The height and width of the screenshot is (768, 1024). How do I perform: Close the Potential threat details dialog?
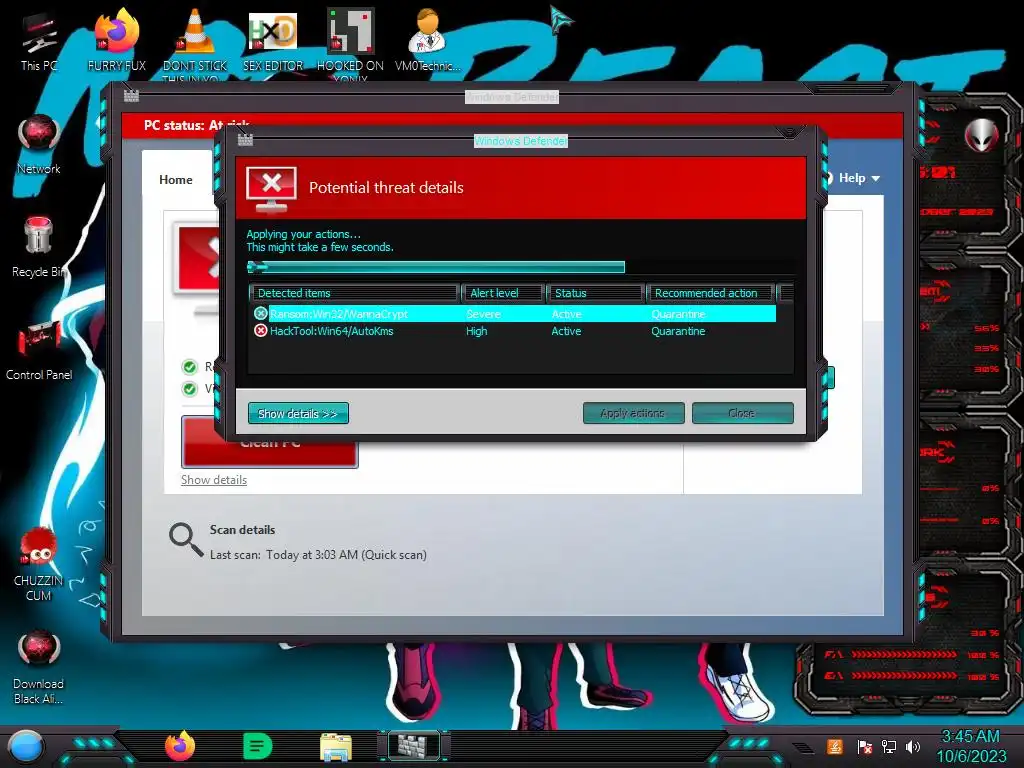743,413
